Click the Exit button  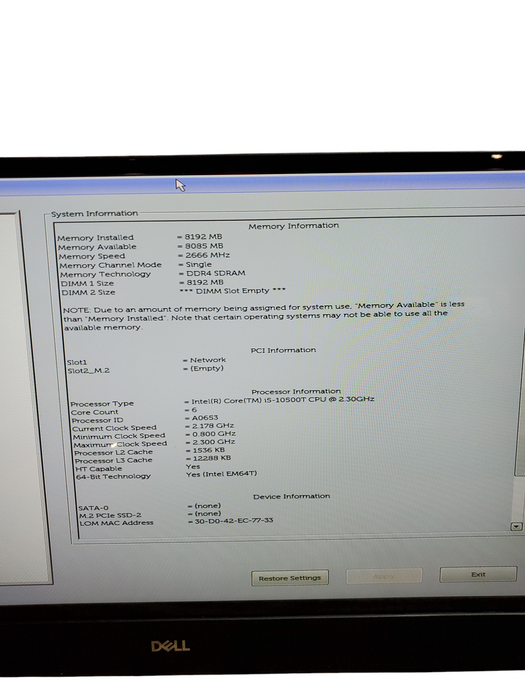point(478,575)
